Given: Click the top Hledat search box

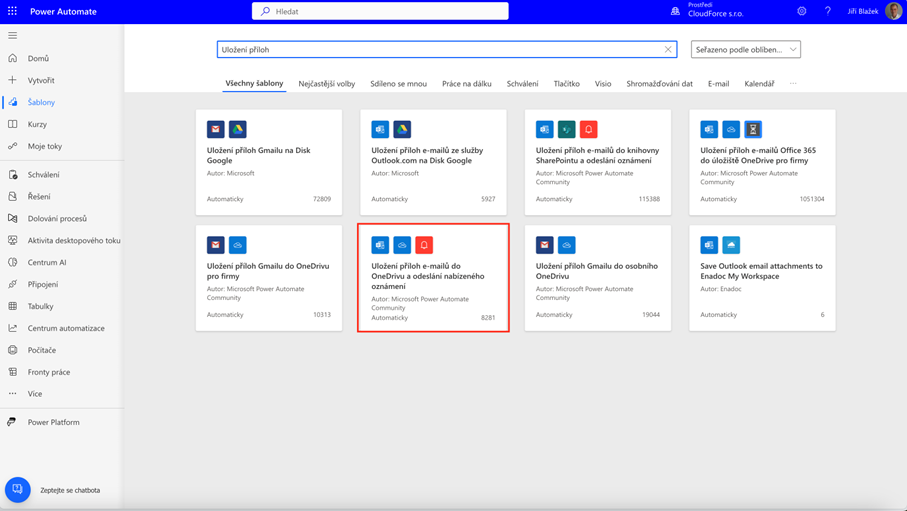Looking at the screenshot, I should click(x=380, y=11).
